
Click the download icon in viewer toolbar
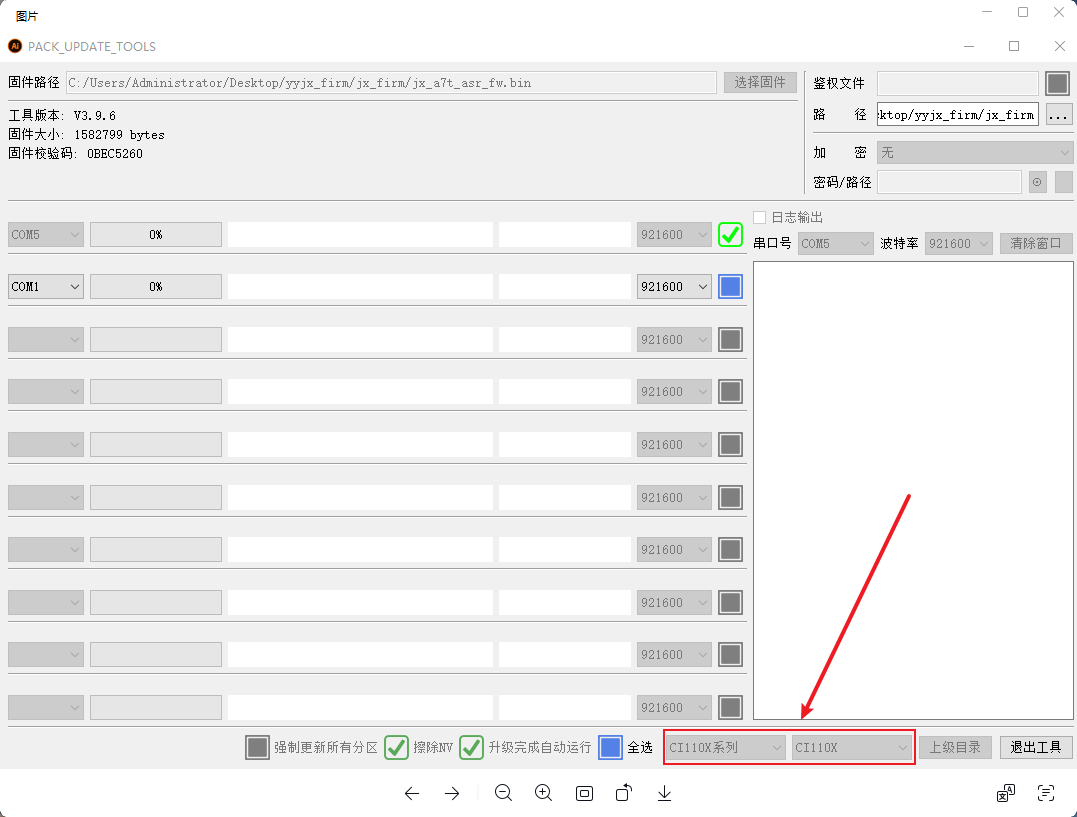point(664,793)
